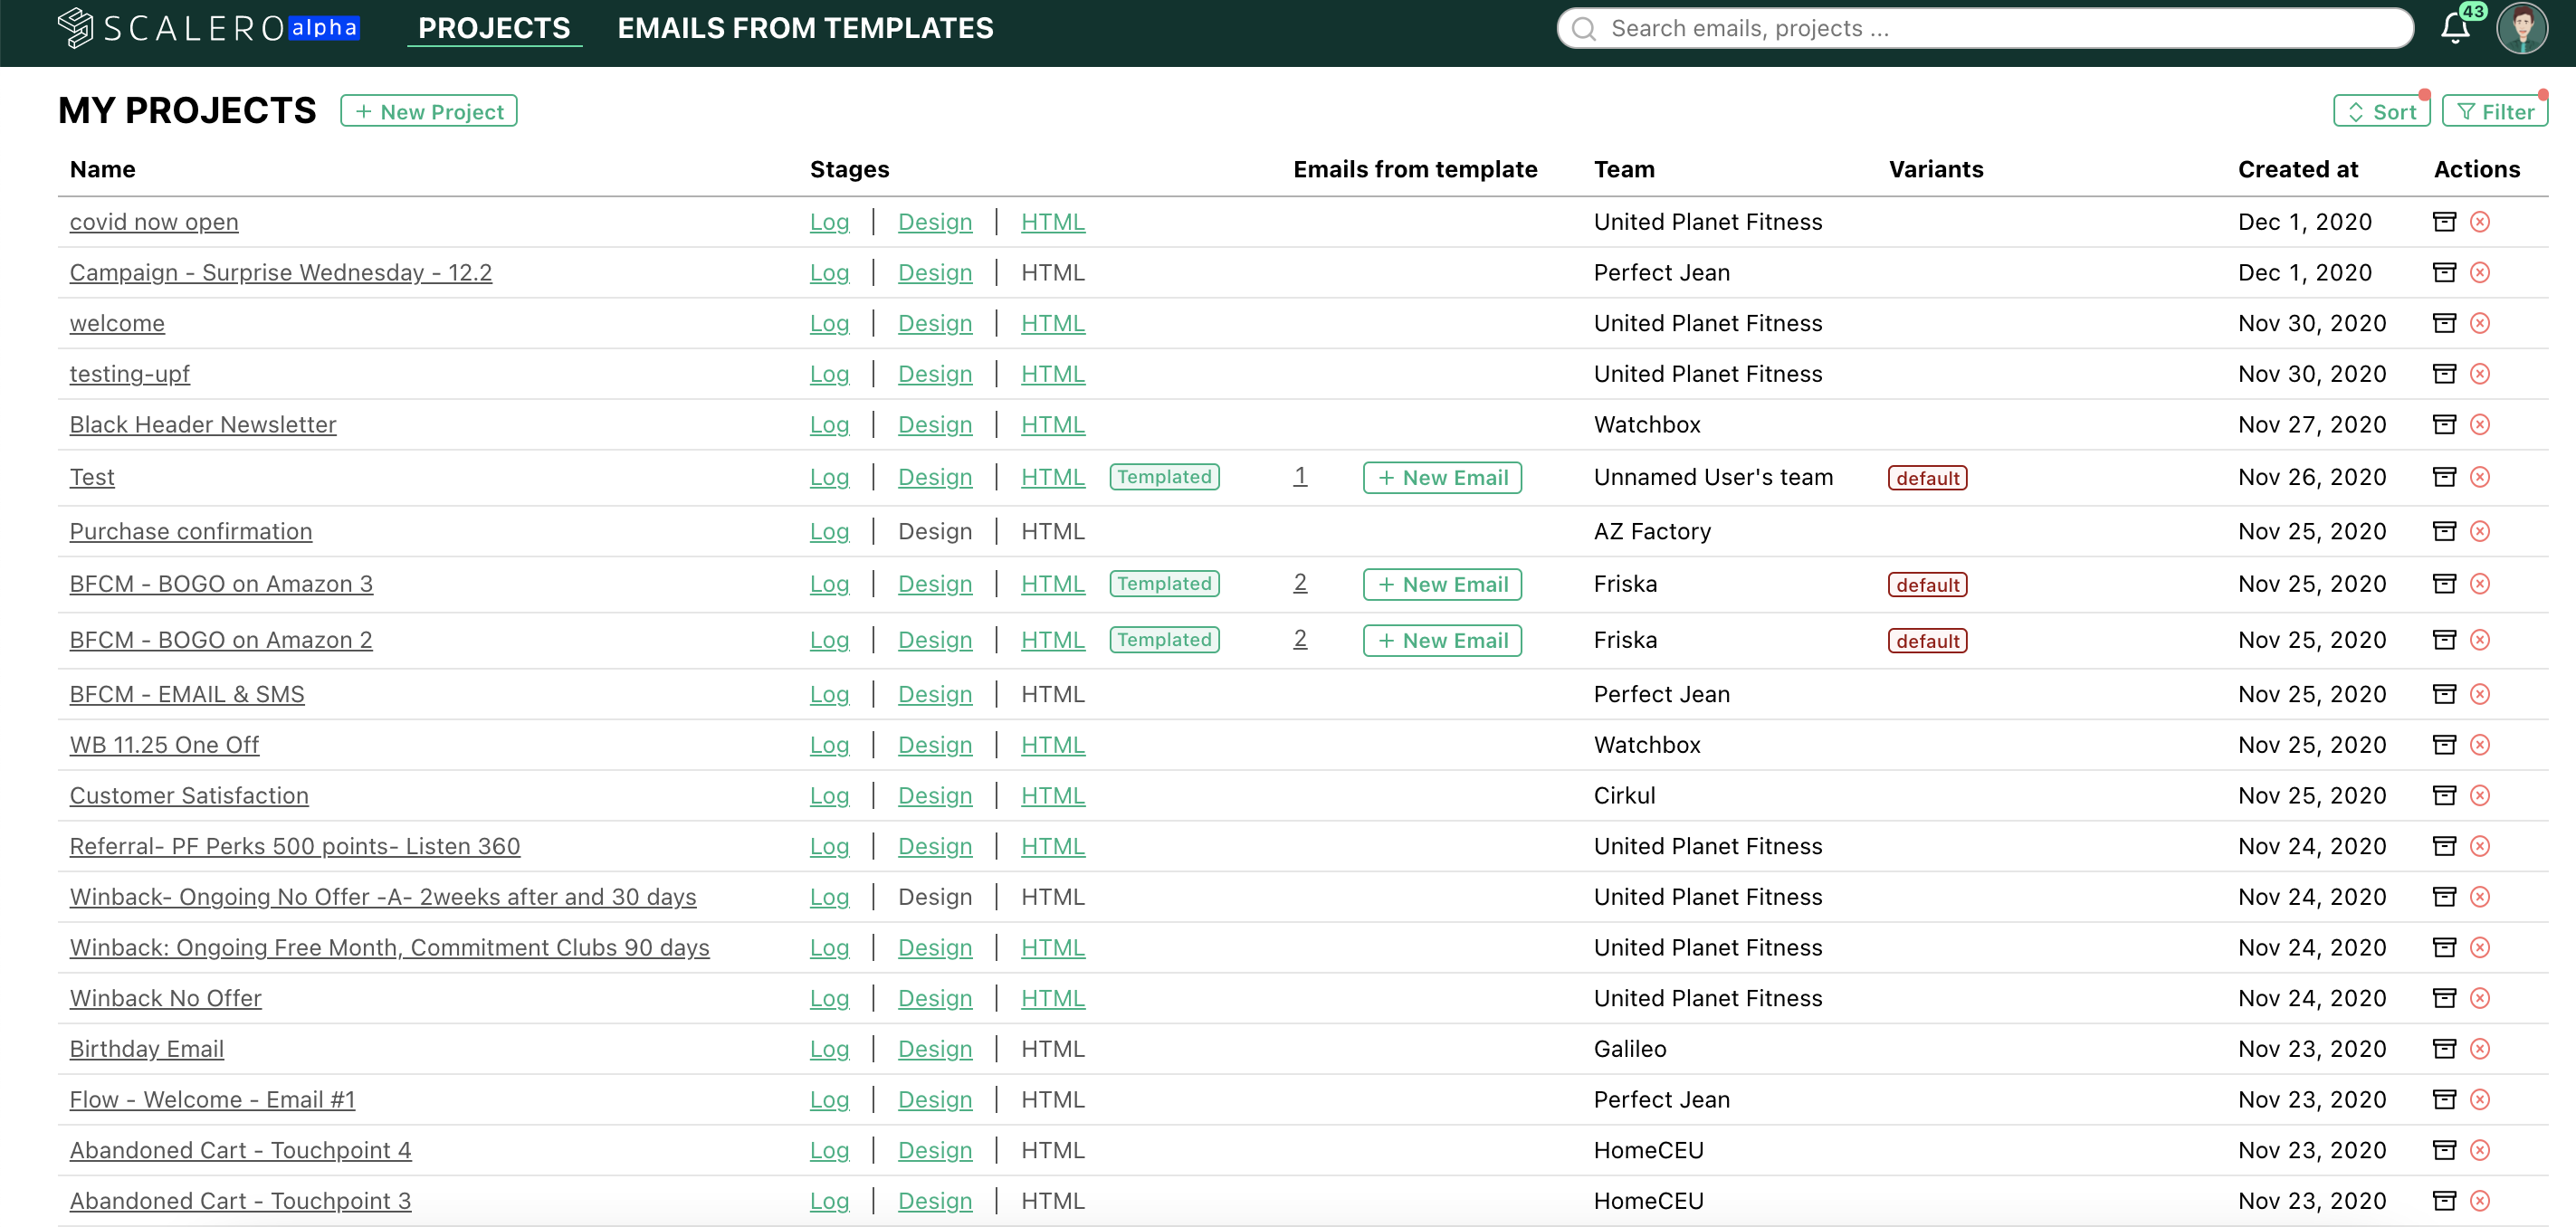
Task: Open the Filter options
Action: coord(2494,111)
